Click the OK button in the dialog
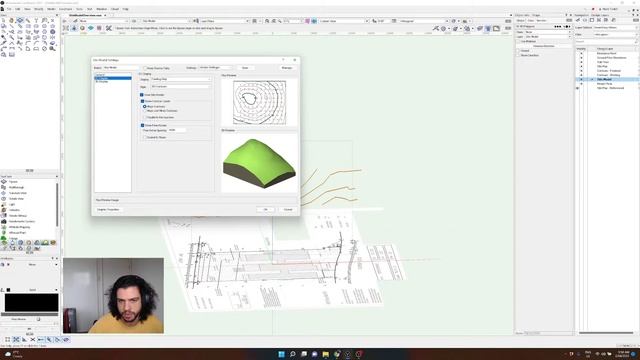 click(x=265, y=209)
